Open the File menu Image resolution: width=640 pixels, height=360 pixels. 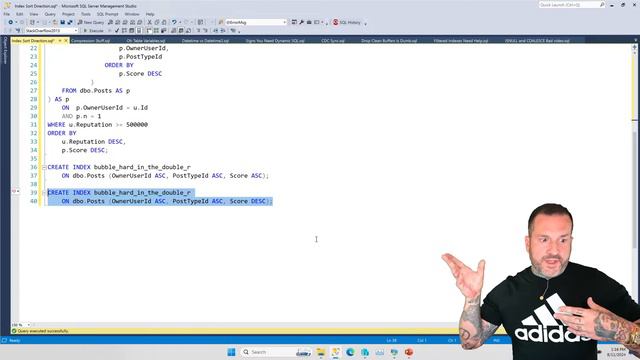[7, 14]
